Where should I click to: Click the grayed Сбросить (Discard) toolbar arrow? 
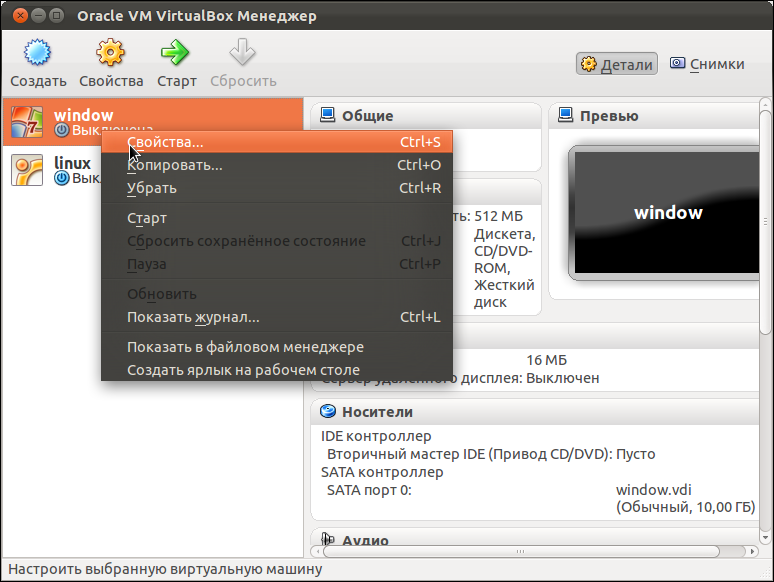[x=242, y=52]
